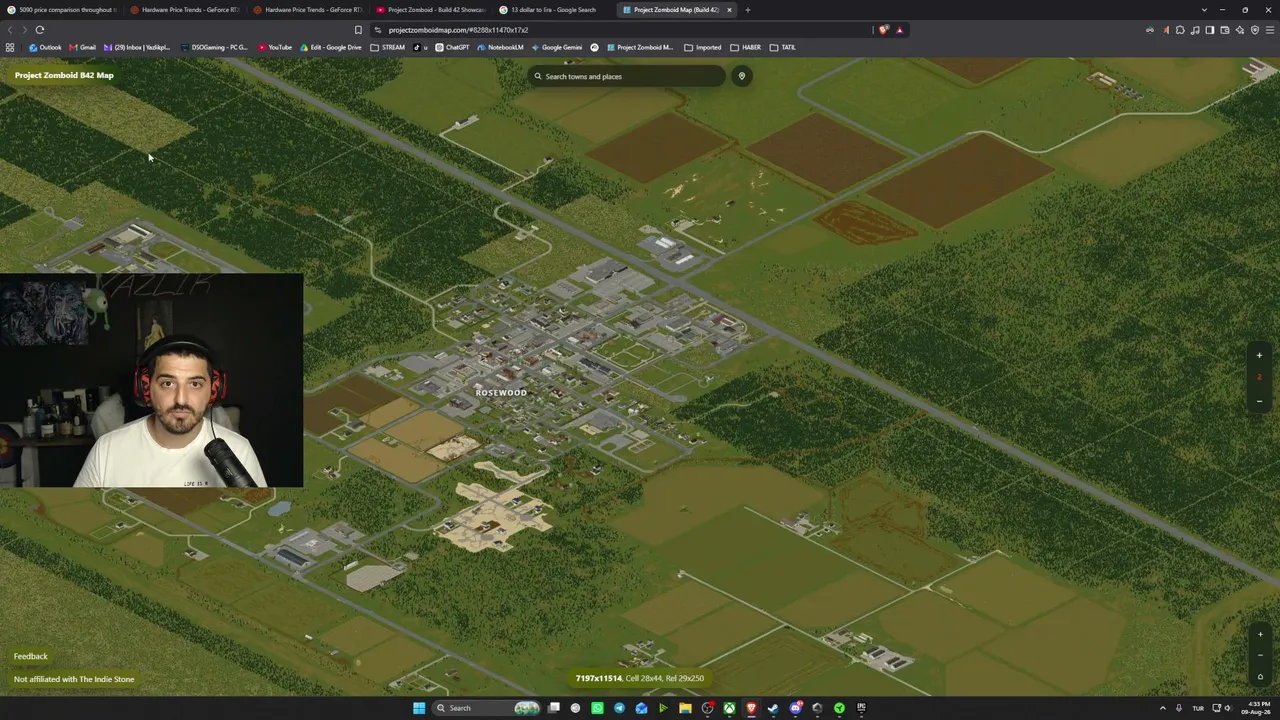Viewport: 1280px width, 720px height.
Task: Zoom out with the lower minus button
Action: point(1260,655)
